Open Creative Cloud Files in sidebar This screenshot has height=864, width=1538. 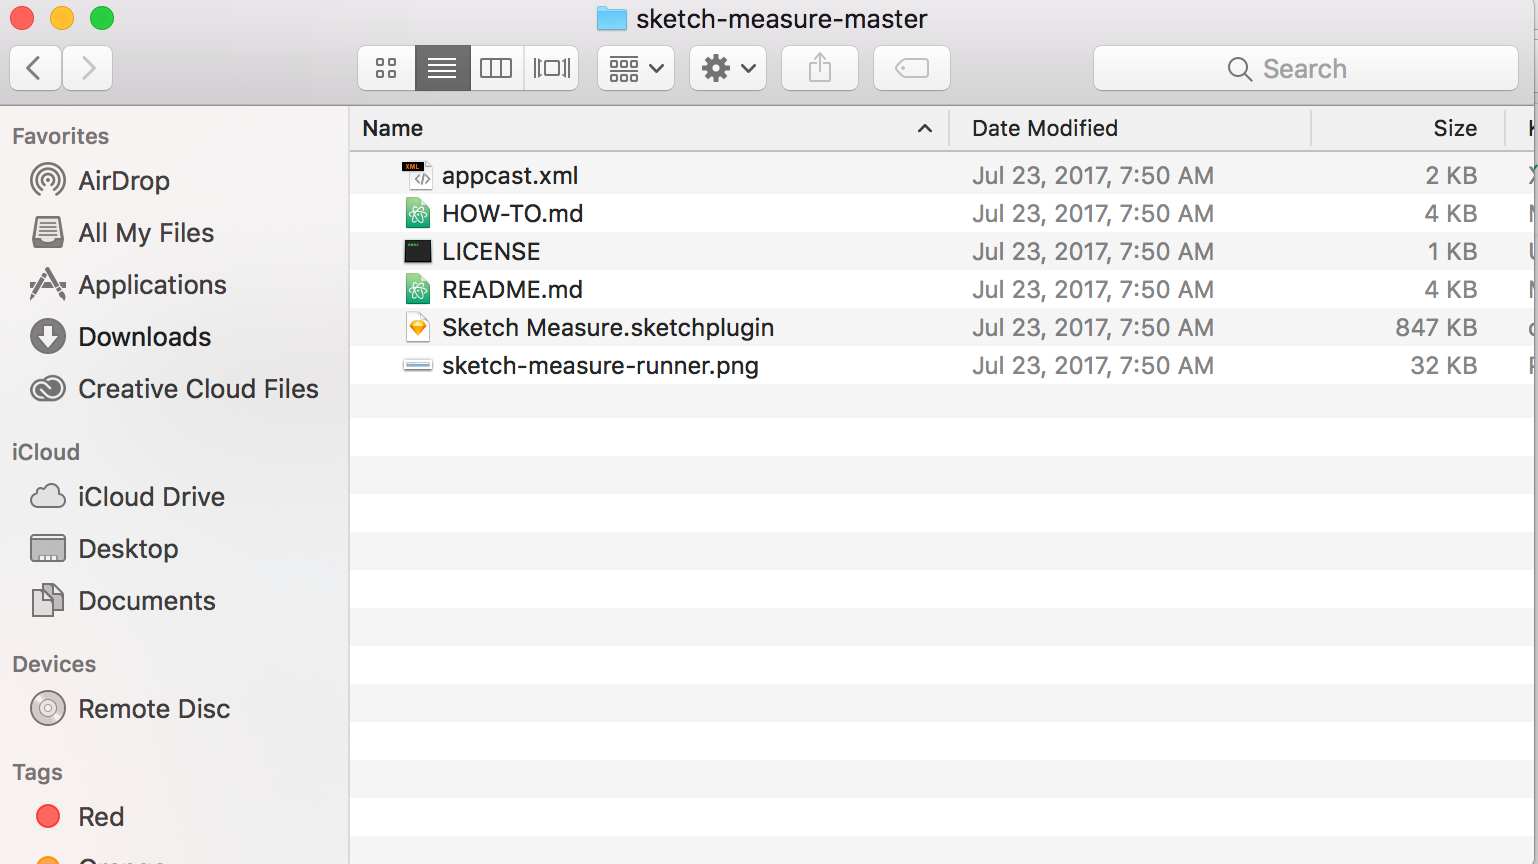(198, 389)
